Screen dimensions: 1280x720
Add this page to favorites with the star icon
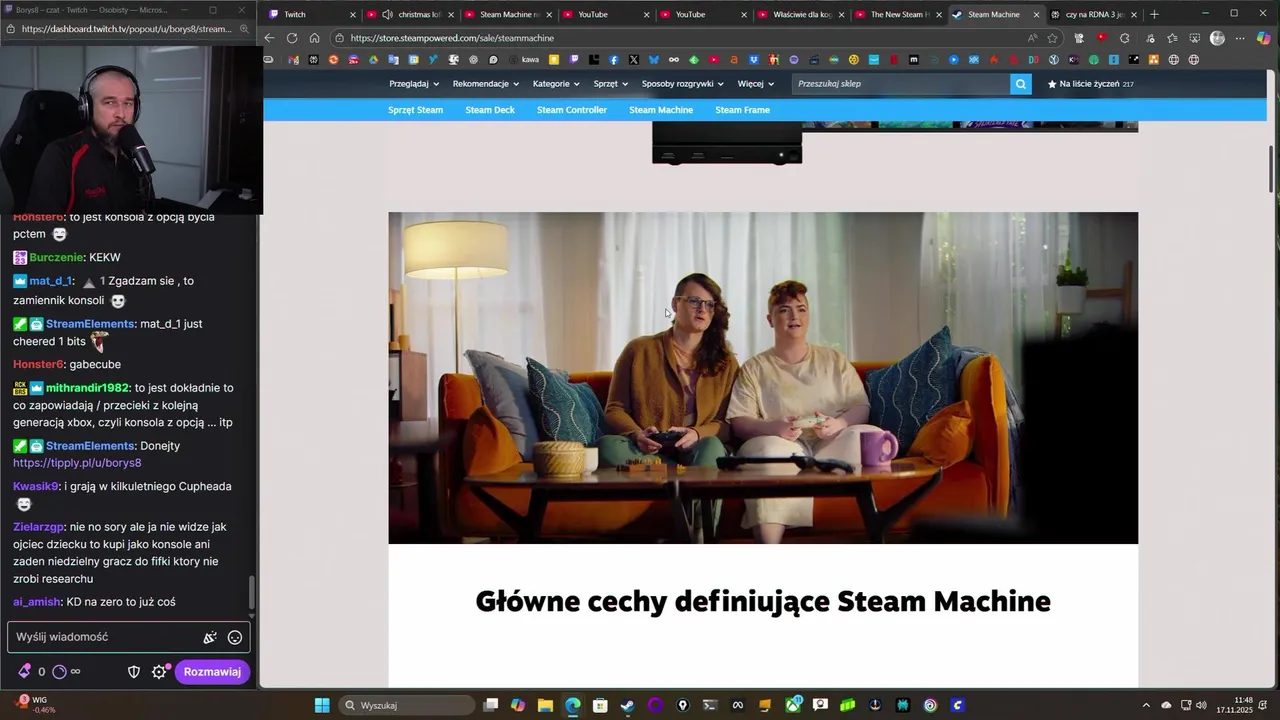pos(1052,38)
